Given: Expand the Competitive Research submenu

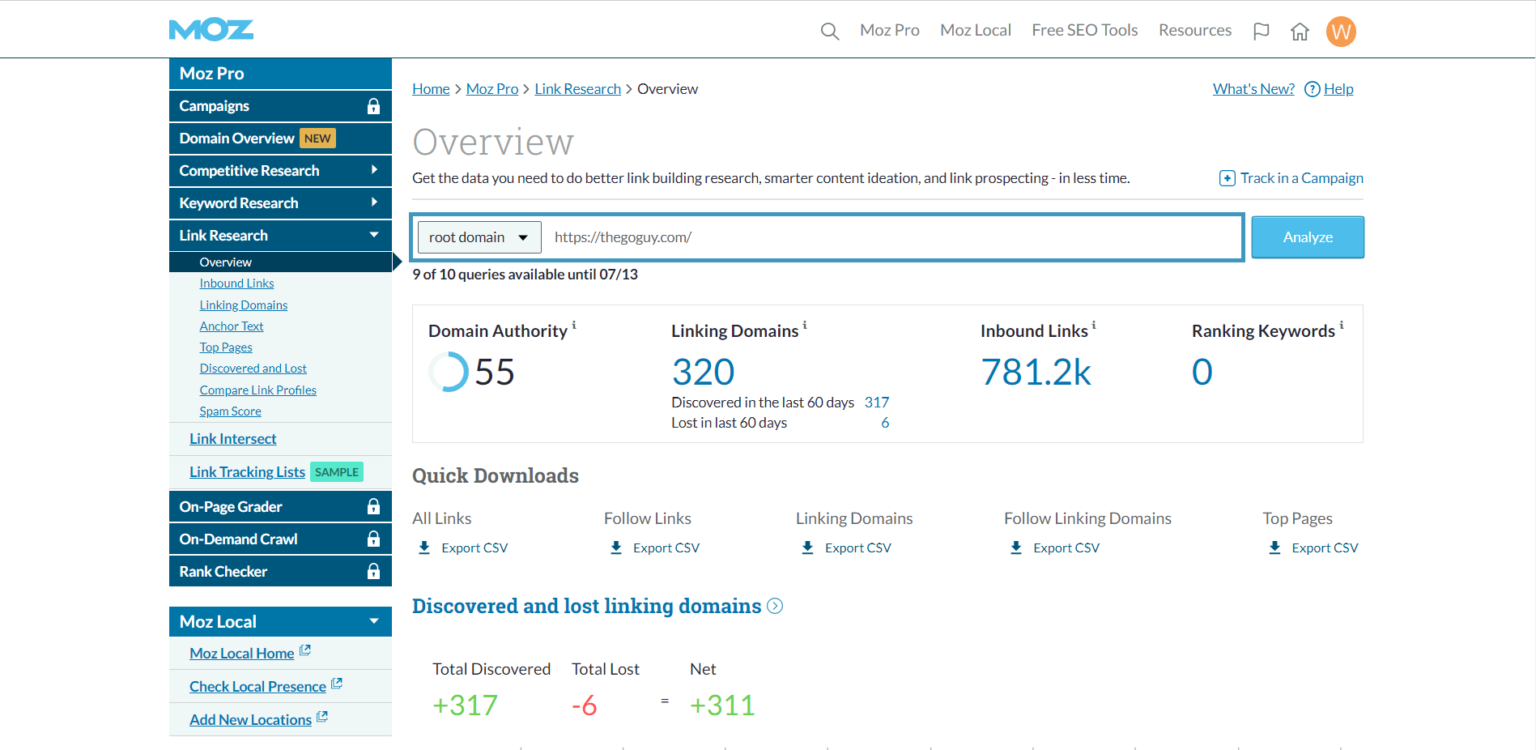Looking at the screenshot, I should click(x=374, y=170).
